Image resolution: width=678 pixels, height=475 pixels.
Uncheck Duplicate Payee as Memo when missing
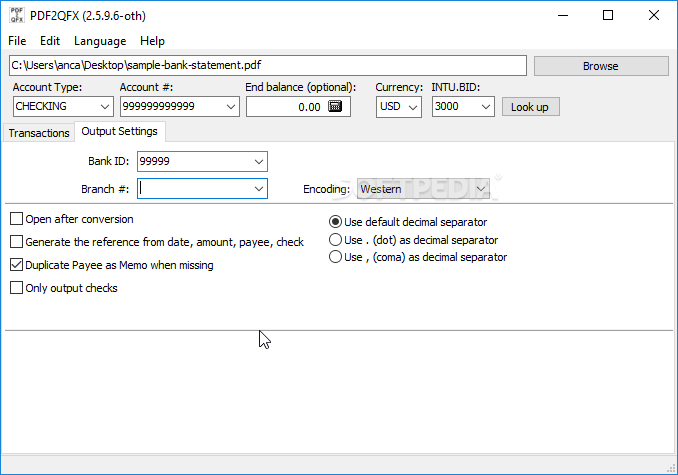pyautogui.click(x=17, y=265)
